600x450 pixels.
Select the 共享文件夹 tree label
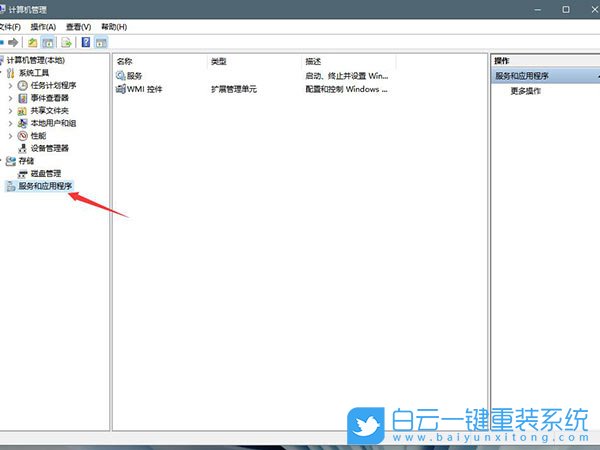tap(49, 111)
